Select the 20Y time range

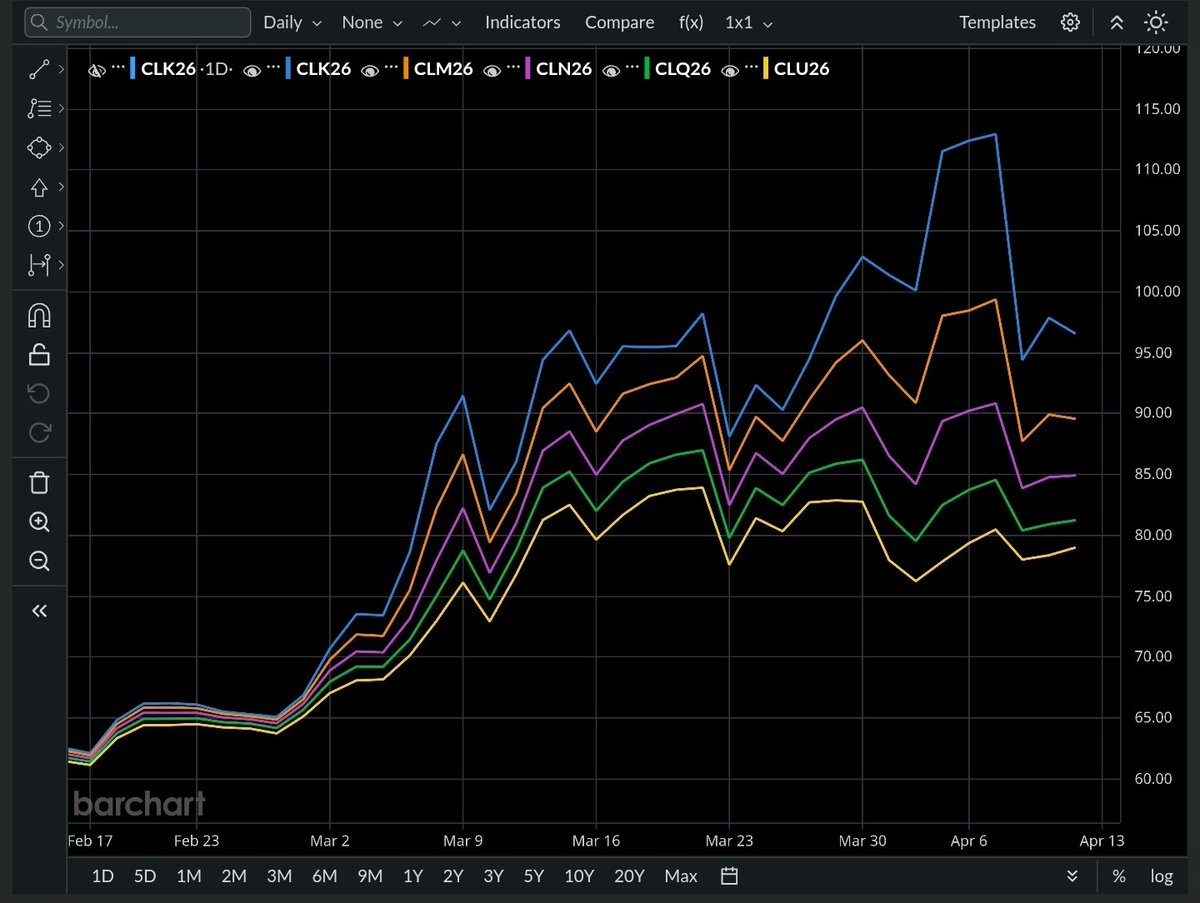629,876
